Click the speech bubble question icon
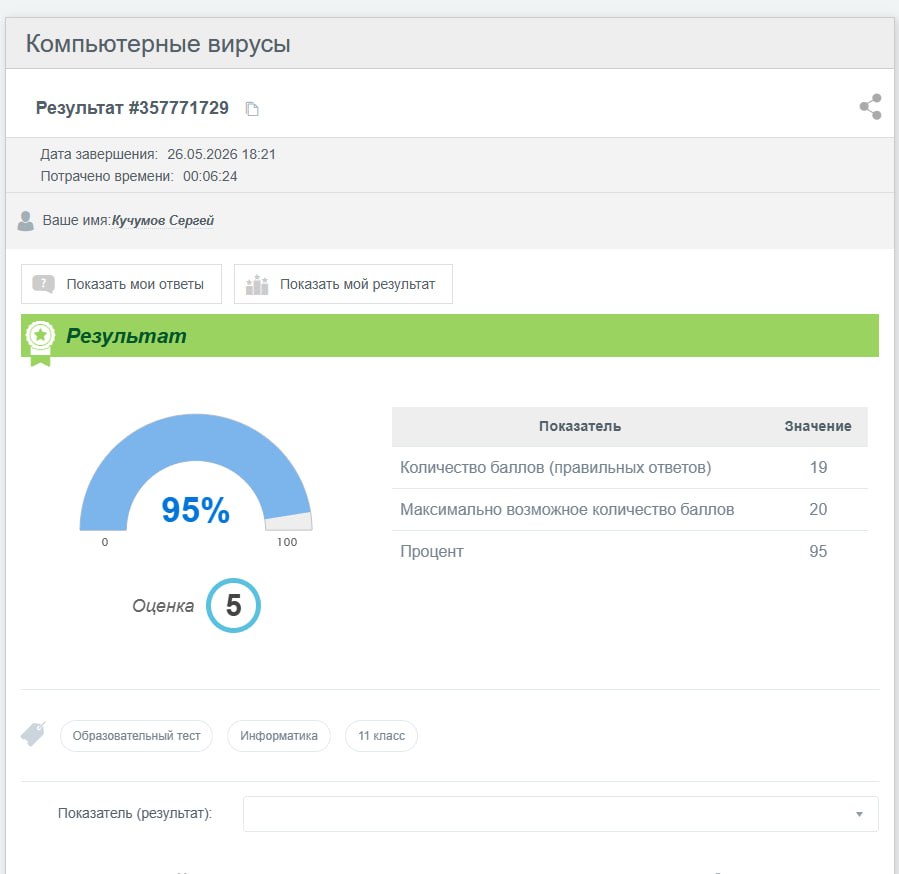The width and height of the screenshot is (899, 874). (44, 284)
